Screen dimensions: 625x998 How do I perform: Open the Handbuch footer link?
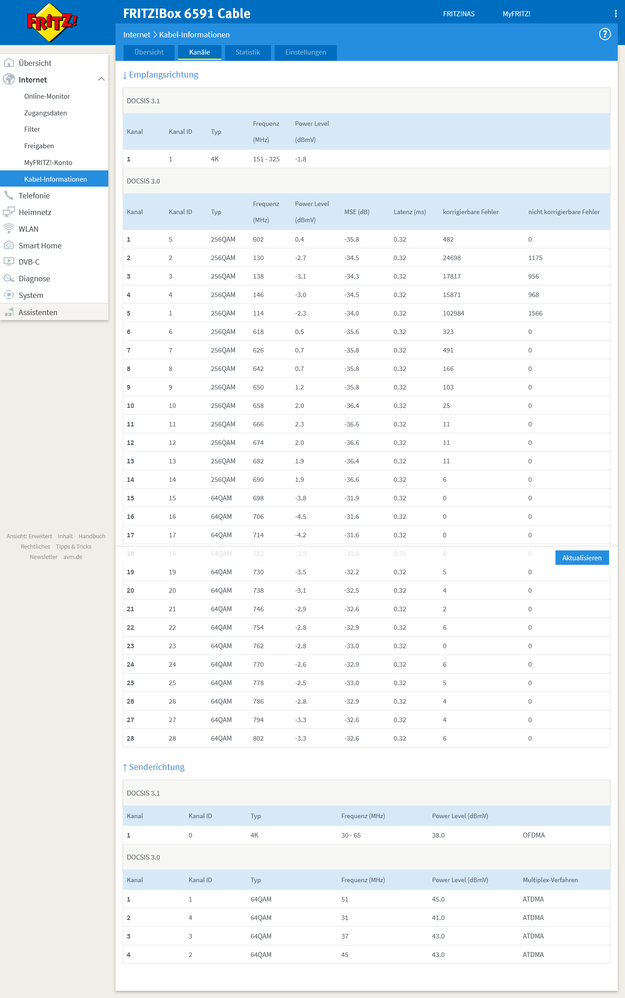coord(92,536)
